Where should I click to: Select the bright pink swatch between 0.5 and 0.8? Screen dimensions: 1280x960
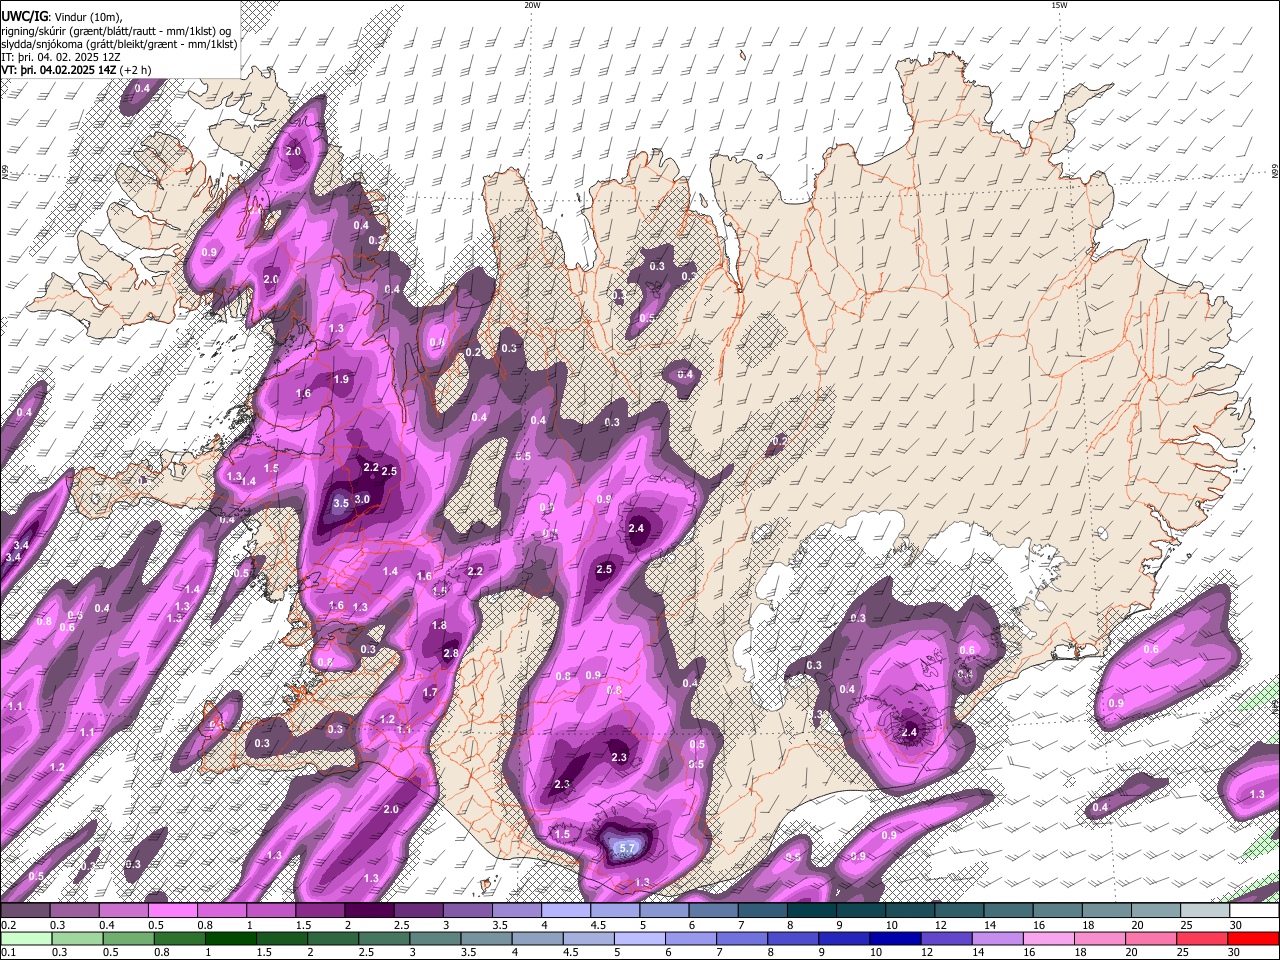pyautogui.click(x=172, y=910)
